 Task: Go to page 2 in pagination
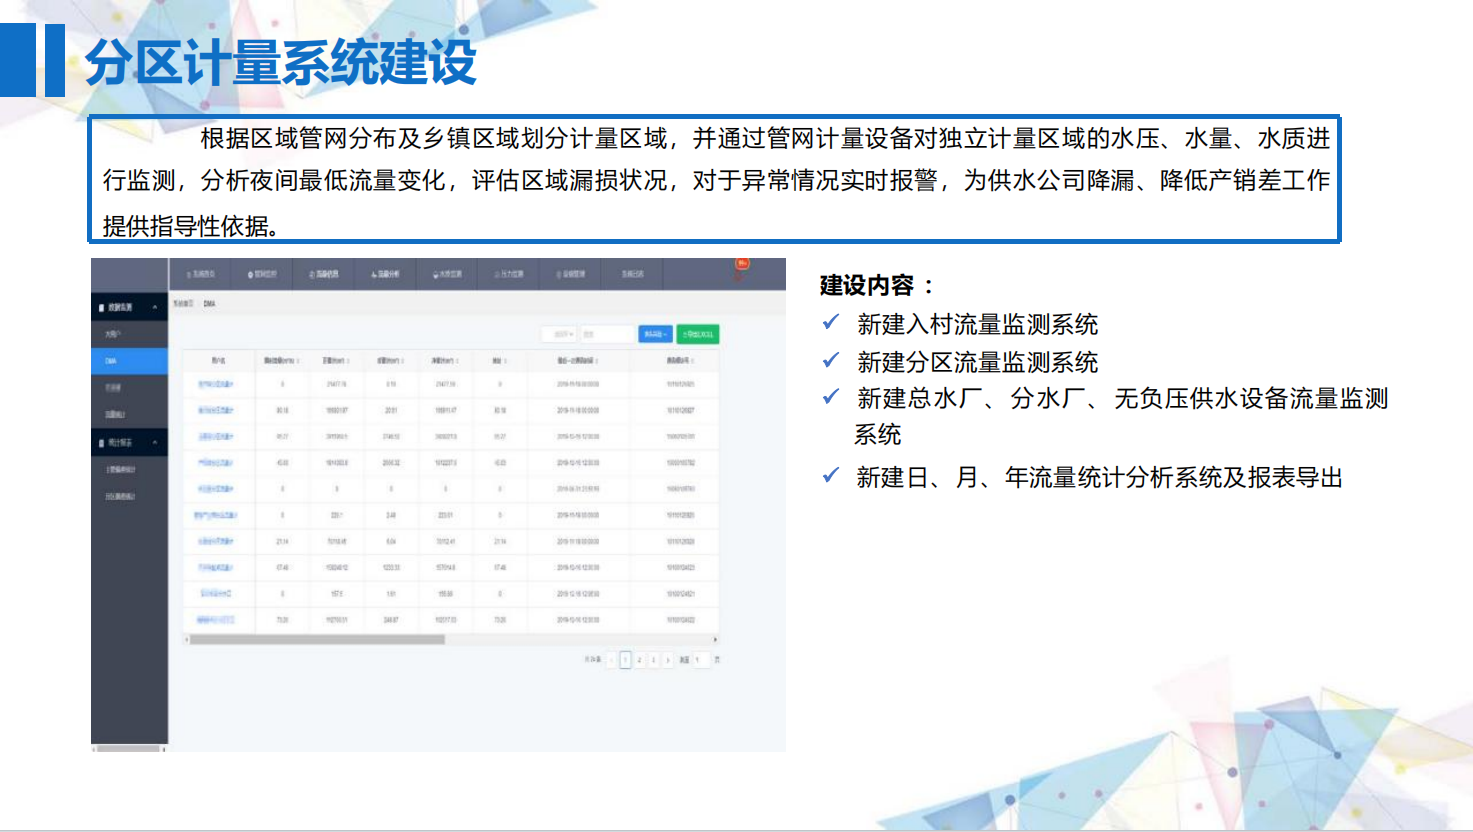pos(640,660)
